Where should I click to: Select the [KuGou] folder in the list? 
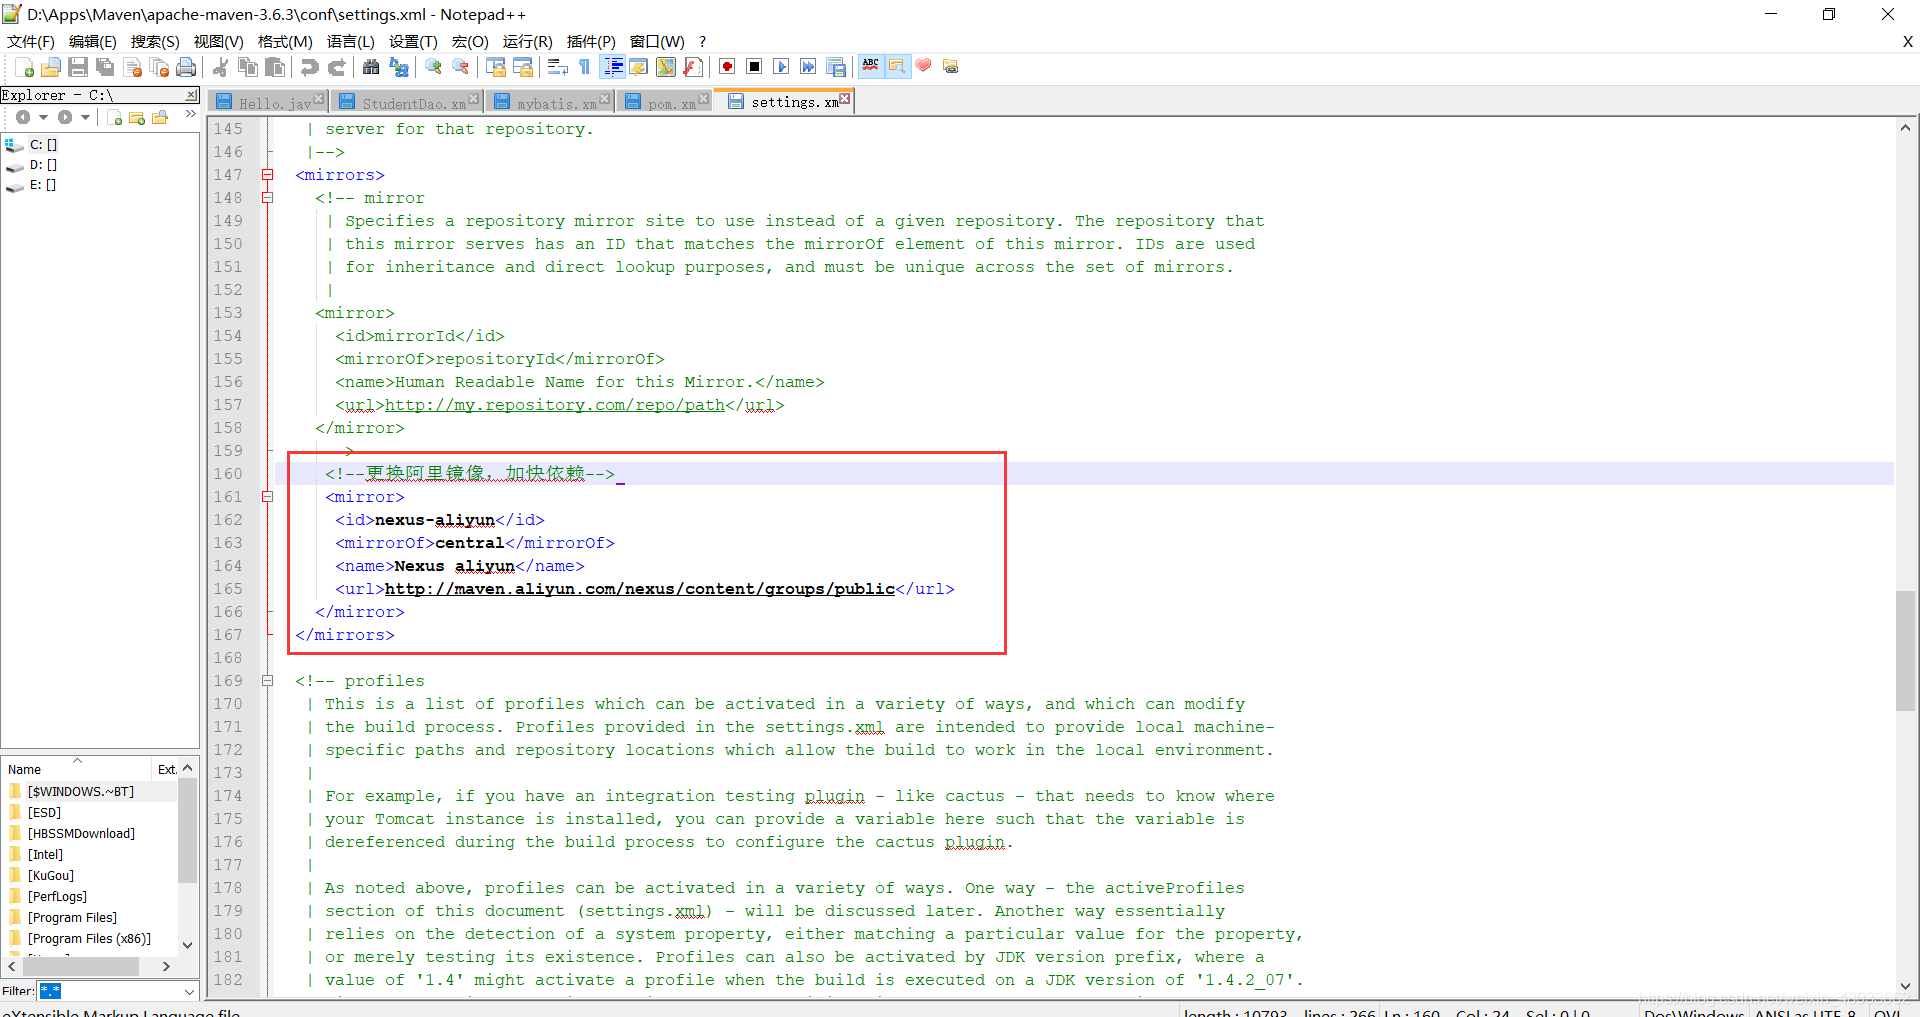[51, 875]
